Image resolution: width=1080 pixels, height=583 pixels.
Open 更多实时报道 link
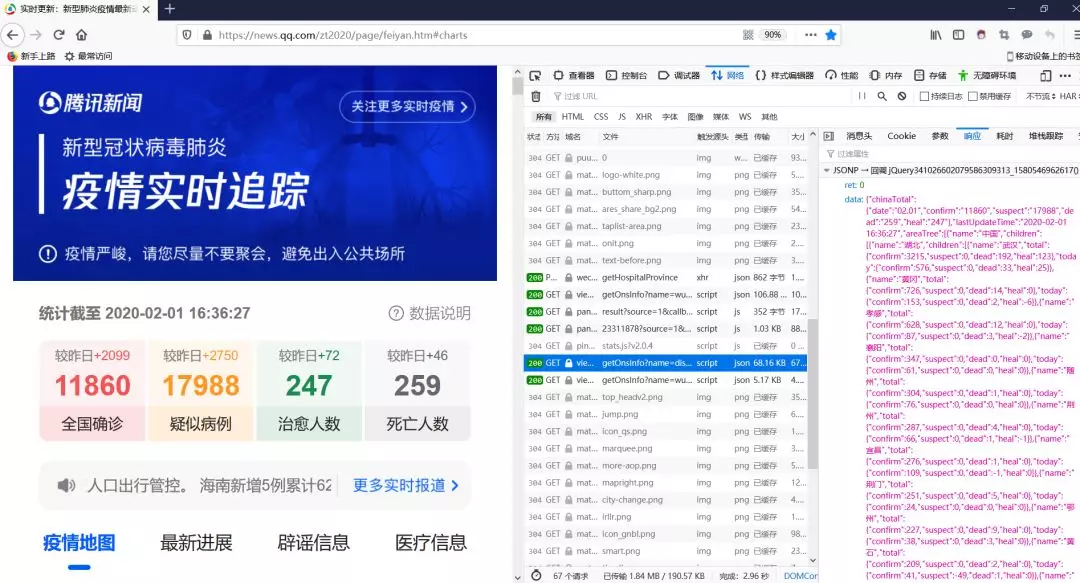(x=406, y=485)
